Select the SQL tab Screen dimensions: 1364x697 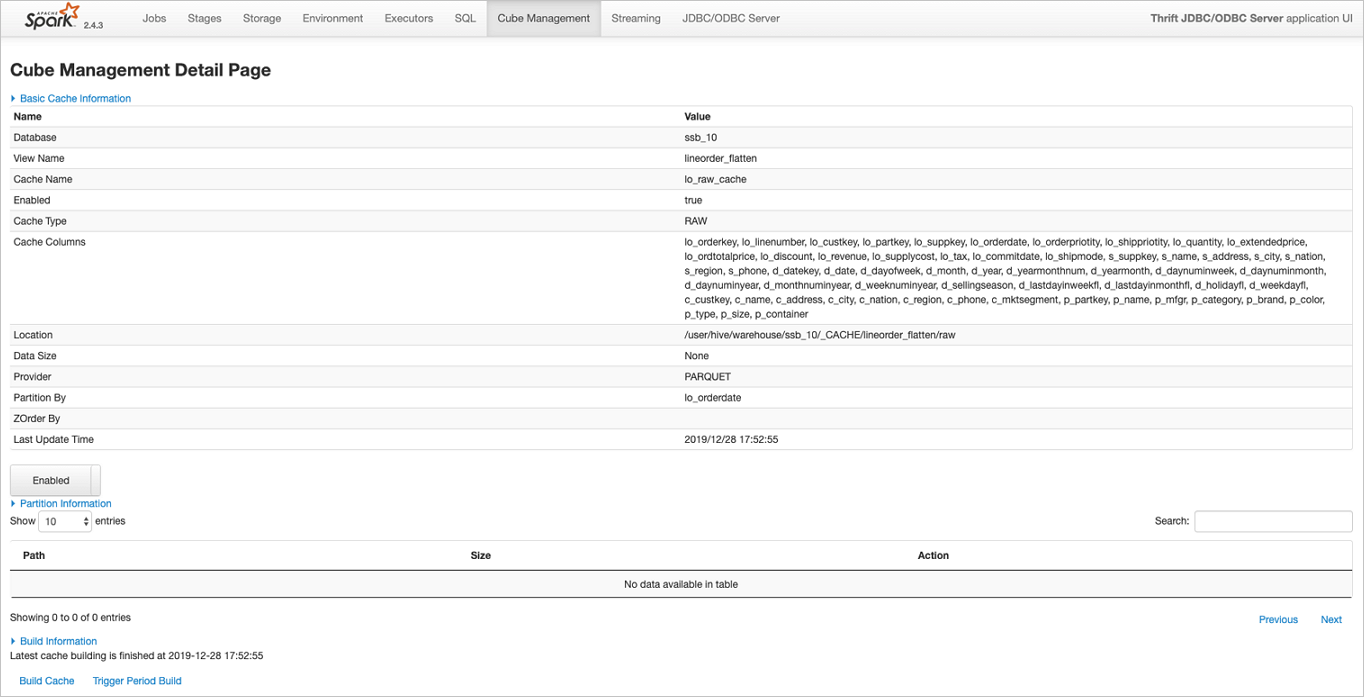click(x=465, y=18)
